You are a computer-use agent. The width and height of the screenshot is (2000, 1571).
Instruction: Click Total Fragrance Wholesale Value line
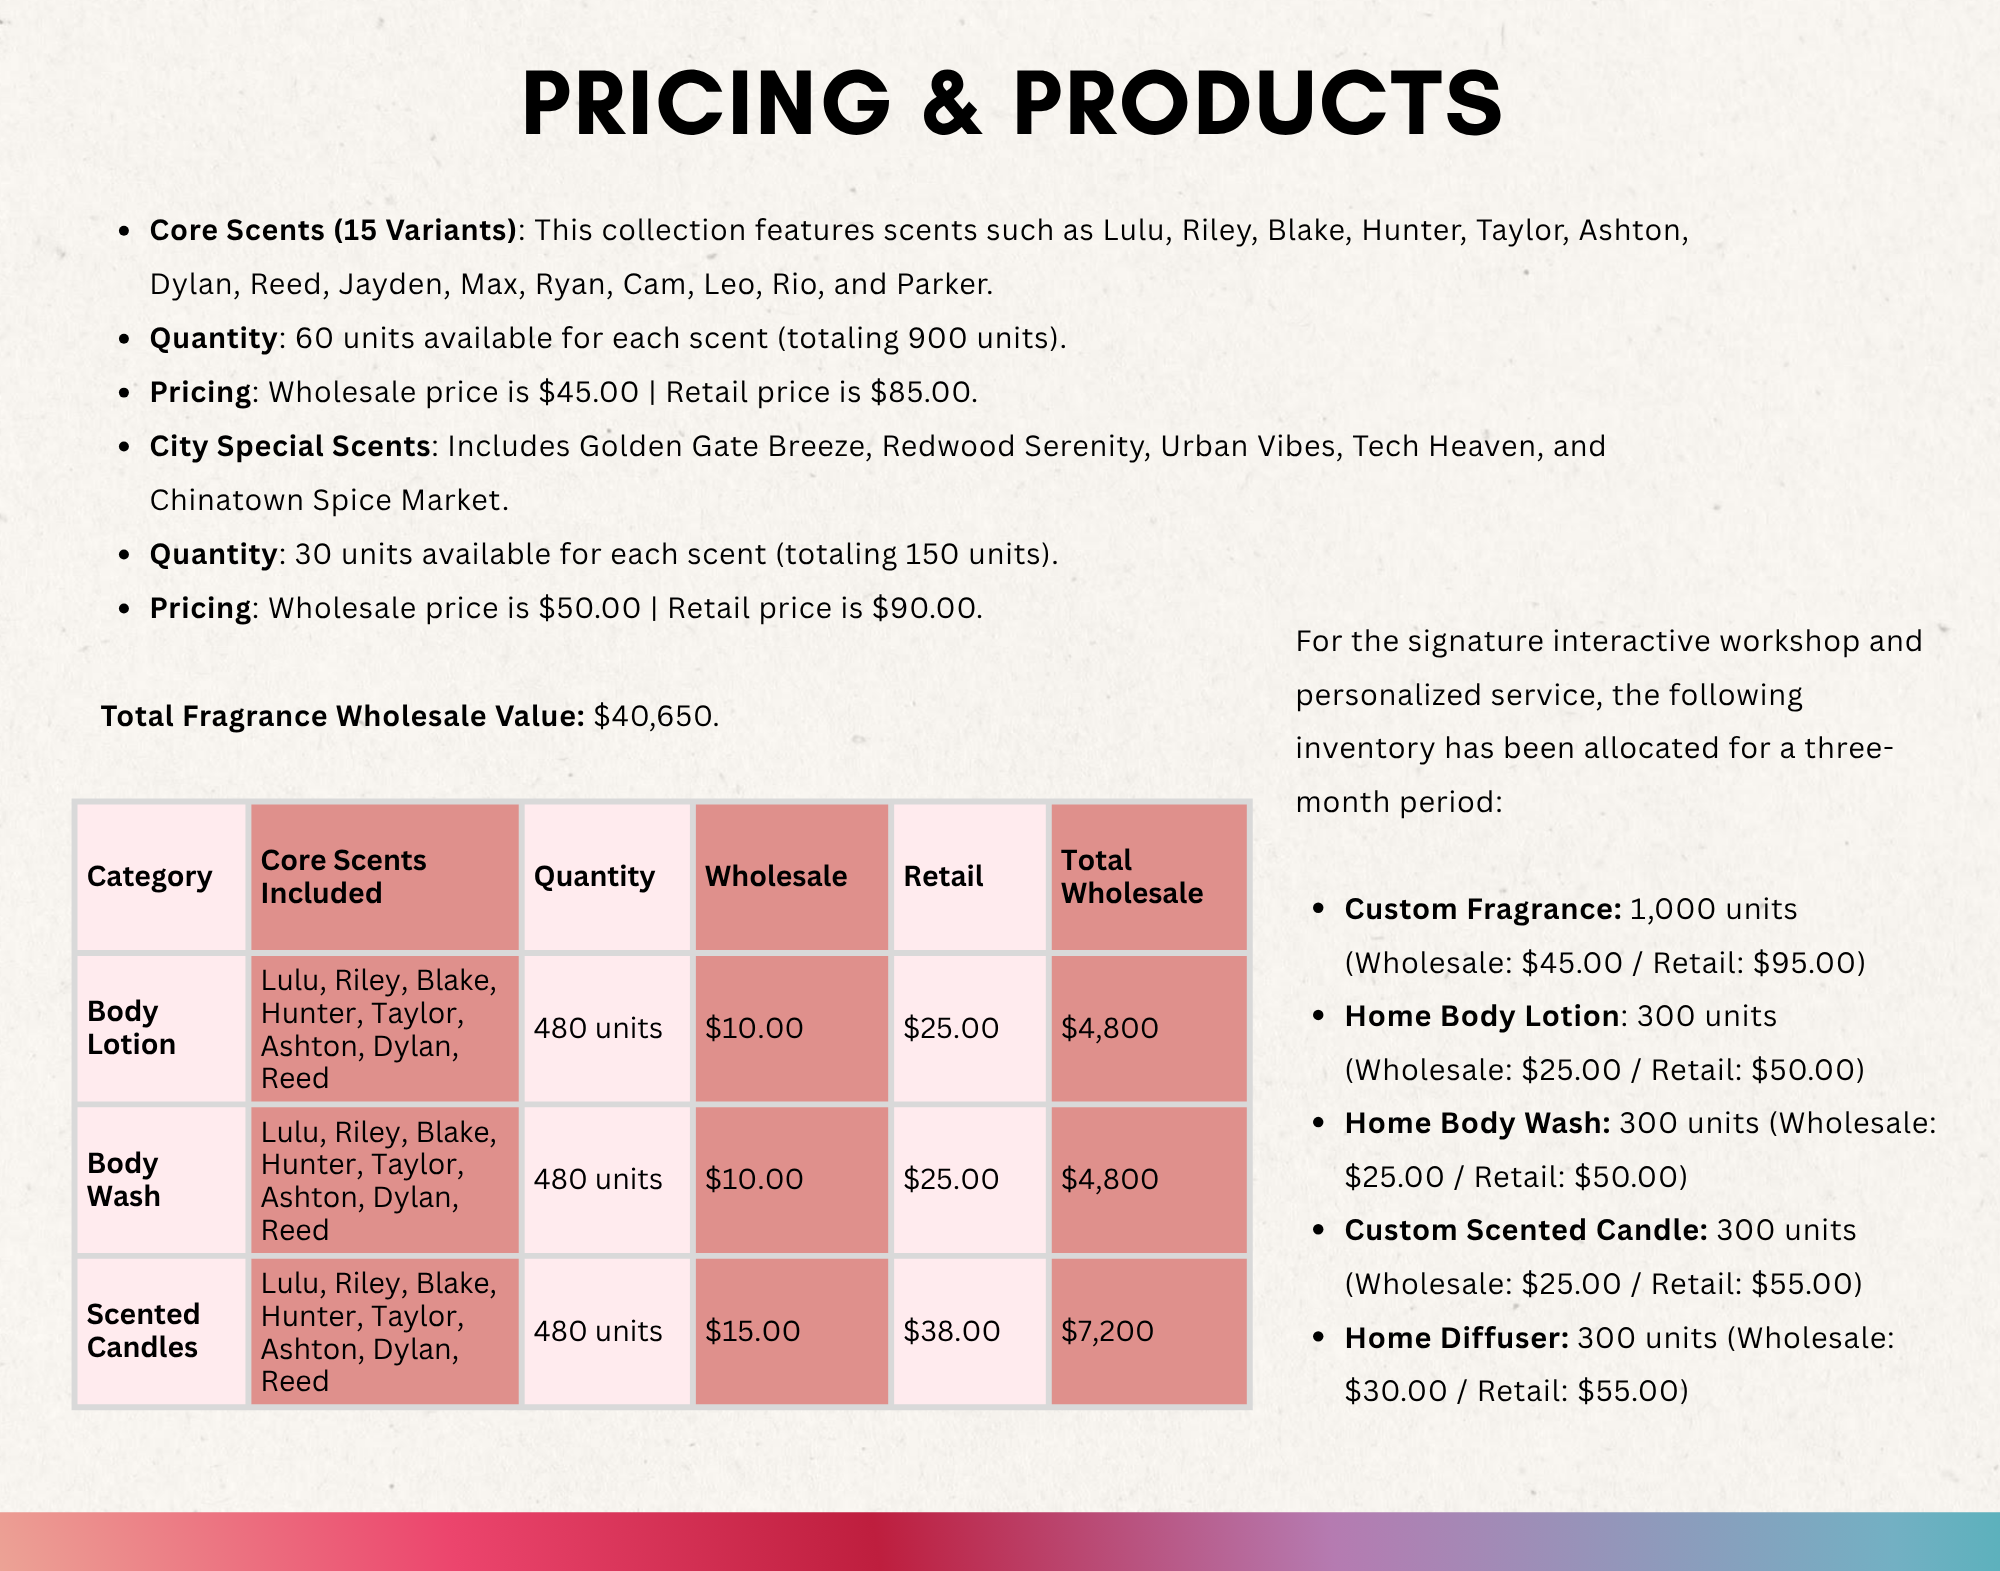pyautogui.click(x=410, y=716)
